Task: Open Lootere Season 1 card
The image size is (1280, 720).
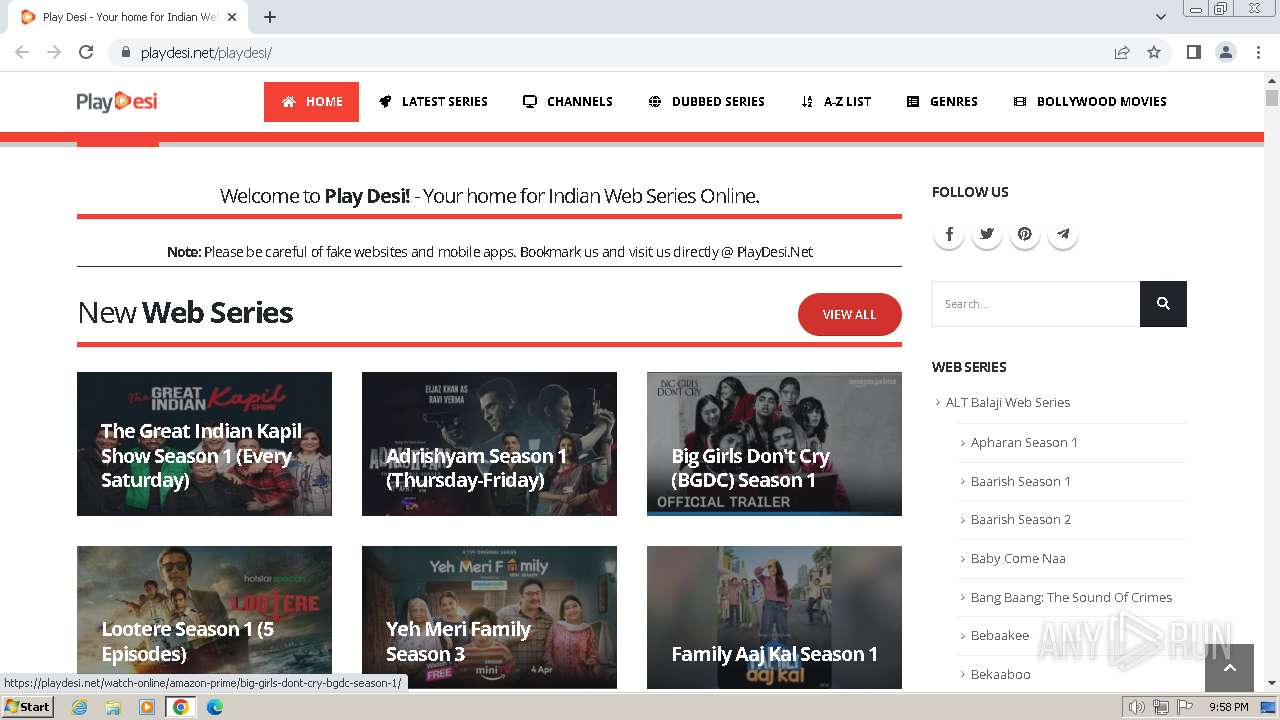Action: 204,617
